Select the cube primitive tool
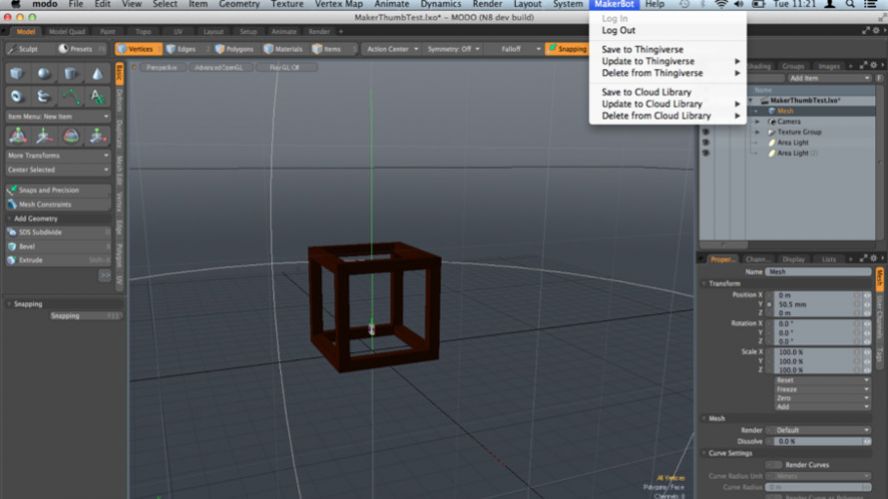 17,74
